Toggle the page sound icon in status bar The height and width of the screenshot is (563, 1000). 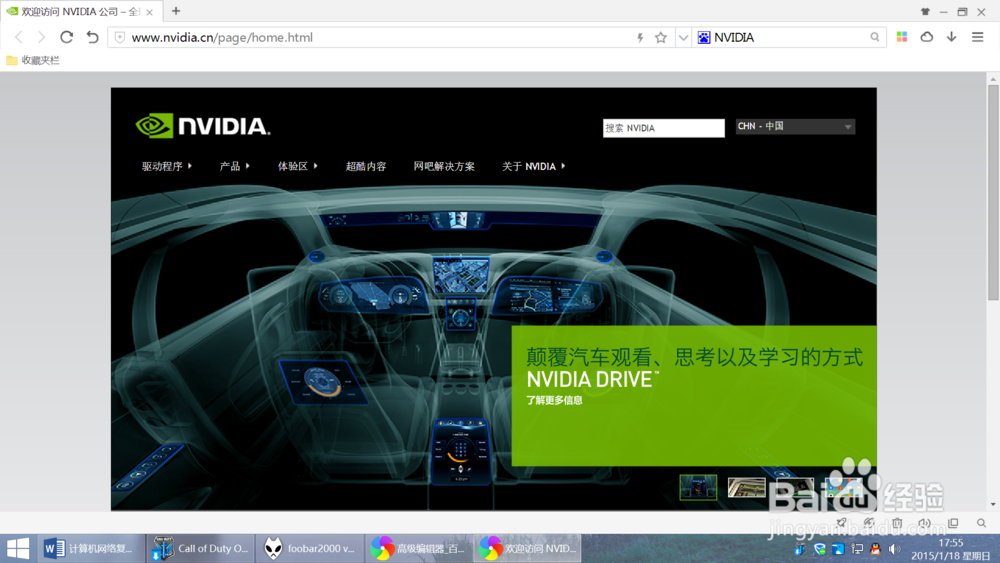(925, 523)
